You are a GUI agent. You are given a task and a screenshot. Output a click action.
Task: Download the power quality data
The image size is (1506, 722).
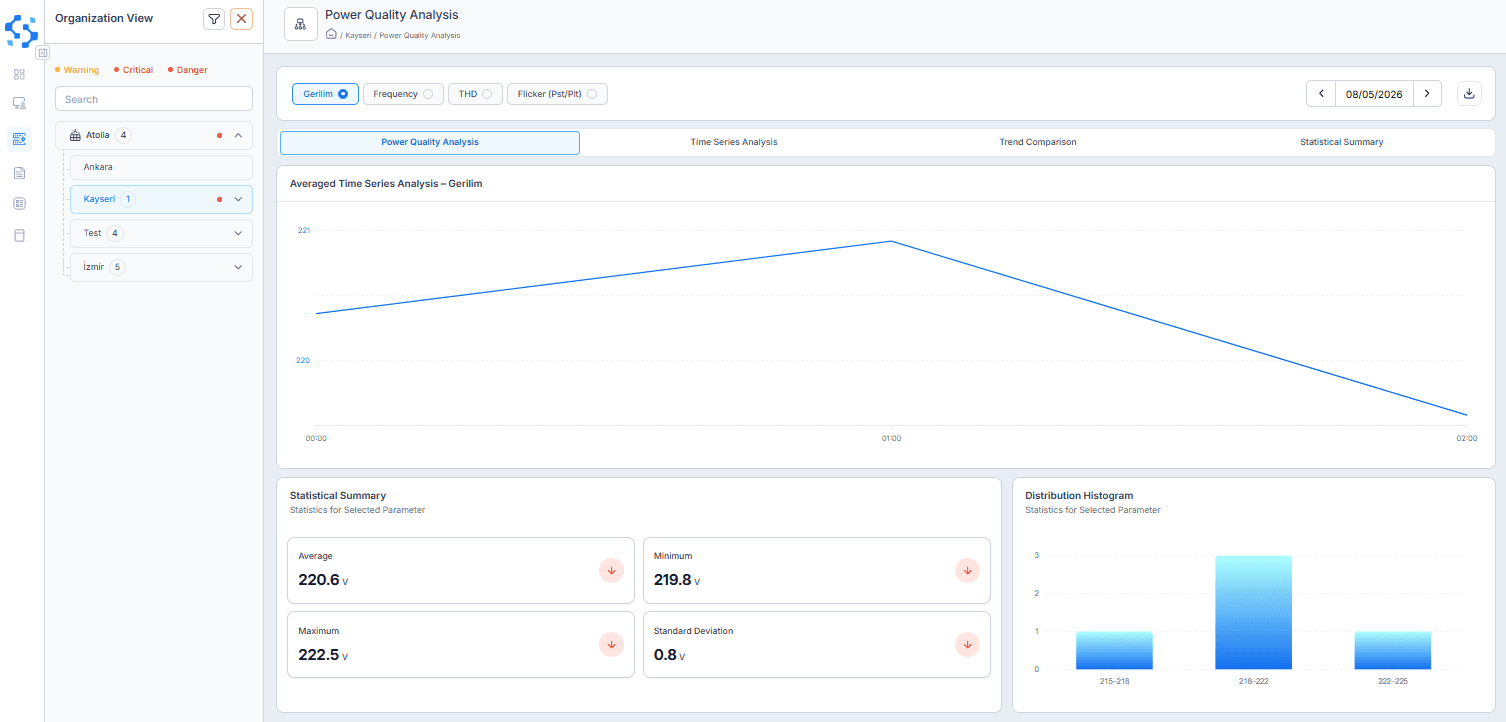pos(1469,94)
